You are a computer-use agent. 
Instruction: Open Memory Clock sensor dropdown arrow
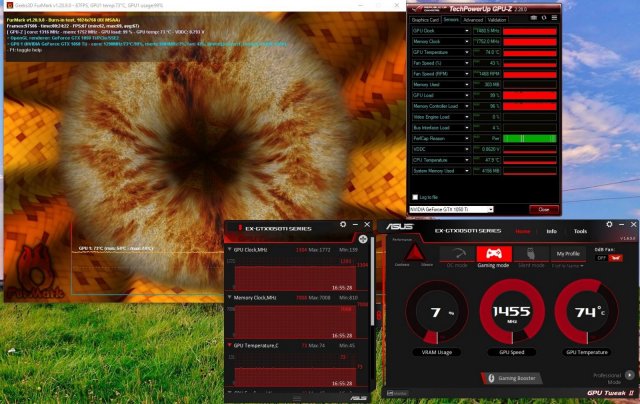point(467,41)
